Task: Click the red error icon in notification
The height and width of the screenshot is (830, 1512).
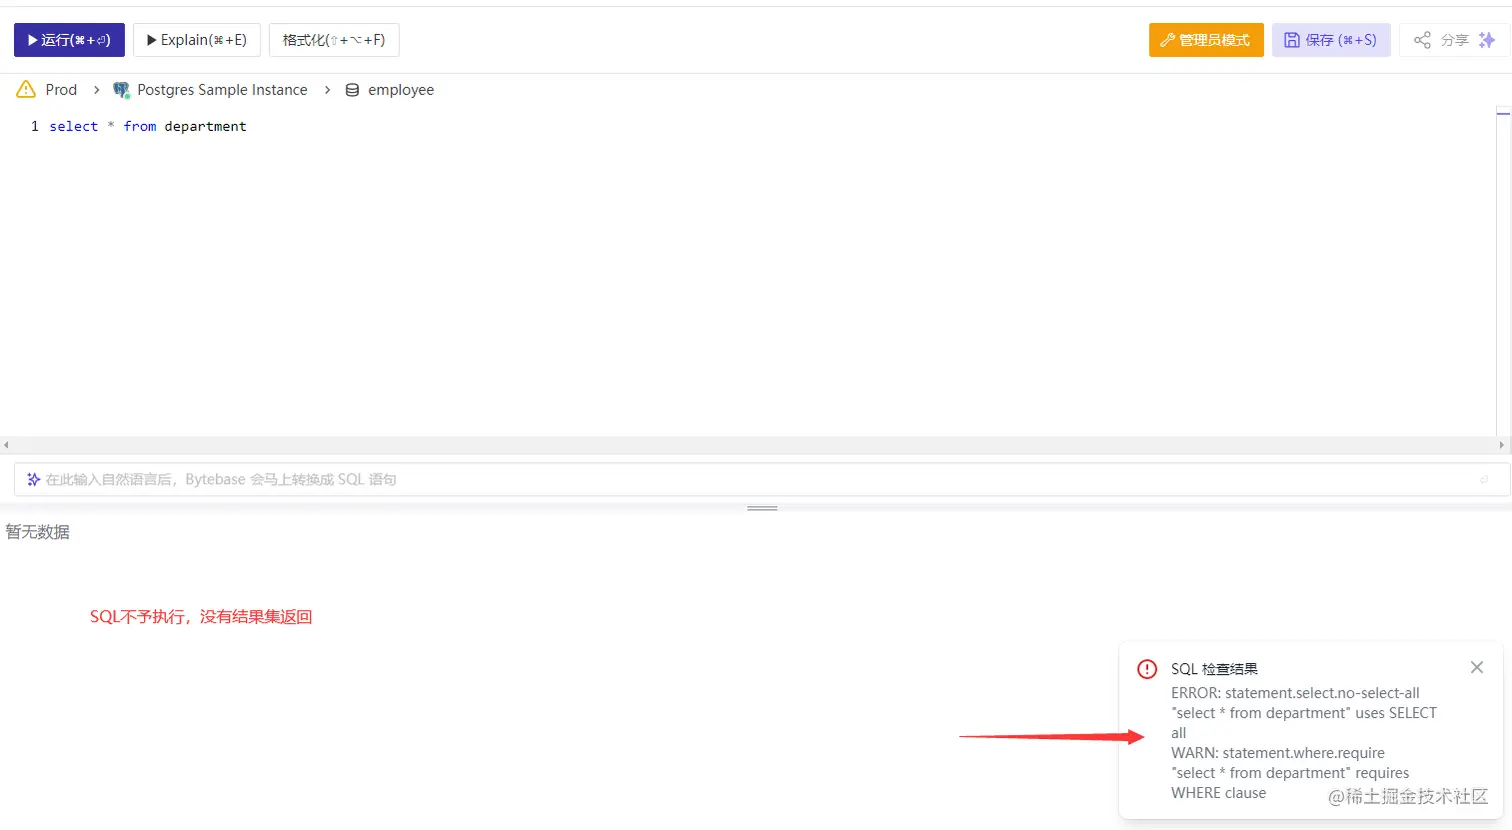Action: pos(1147,669)
